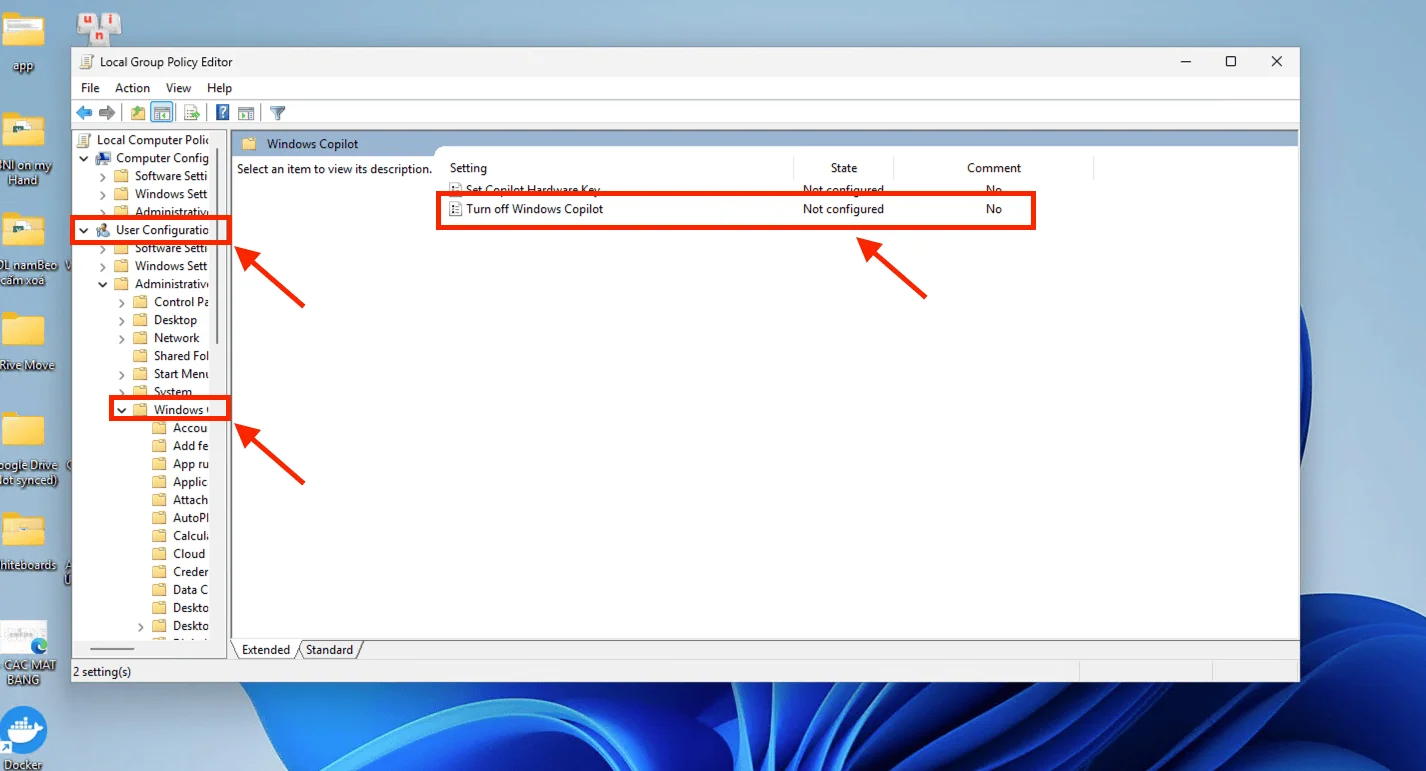The width and height of the screenshot is (1426, 771).
Task: Toggle the Show/Hide Console Tree icon
Action: point(161,112)
